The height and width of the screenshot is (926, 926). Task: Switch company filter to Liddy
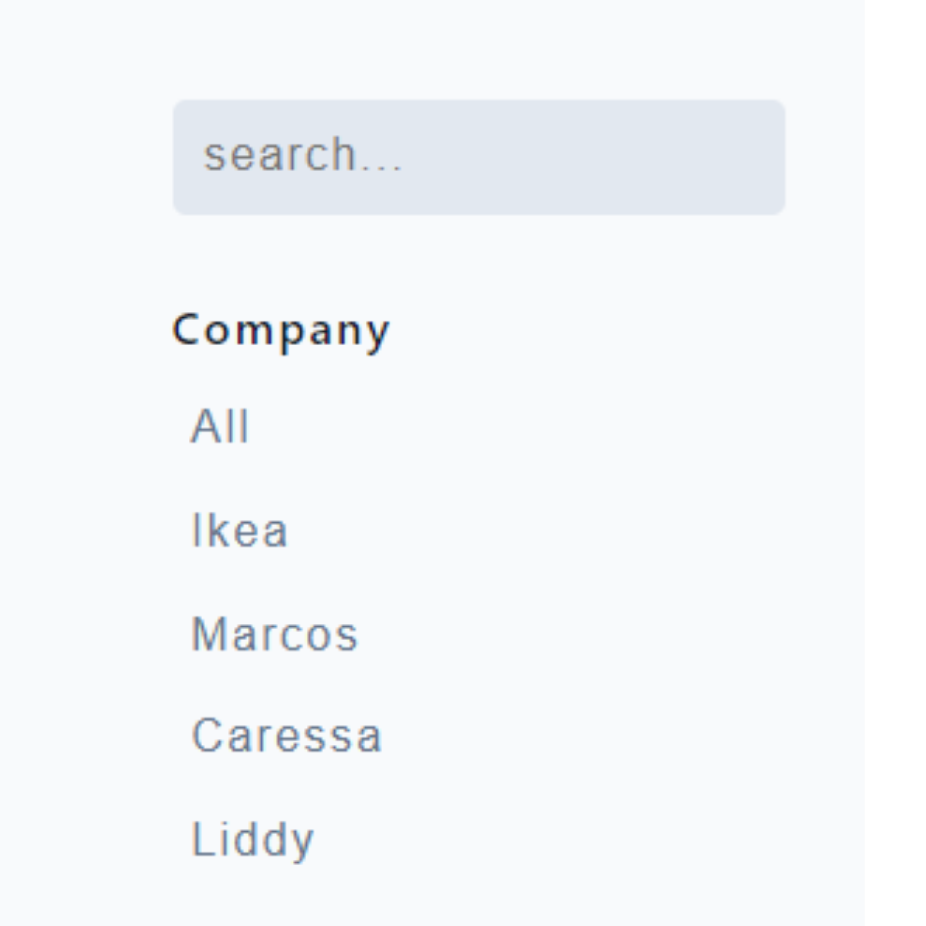[252, 839]
